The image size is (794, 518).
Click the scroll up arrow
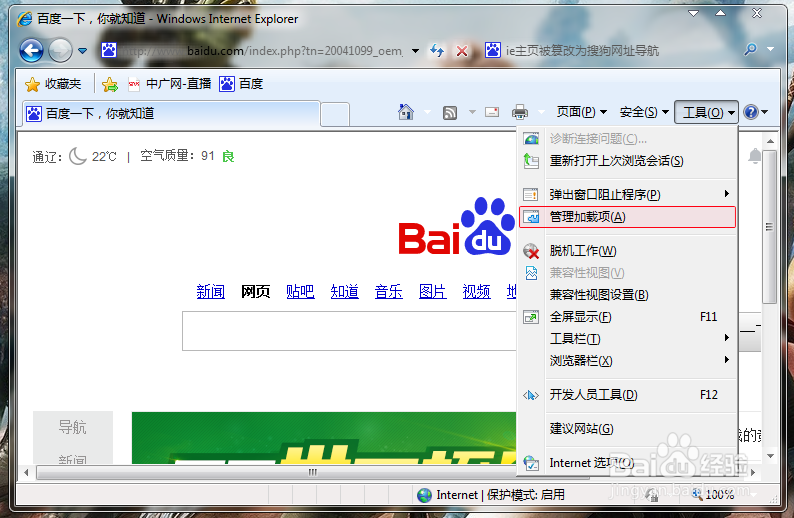coord(770,141)
